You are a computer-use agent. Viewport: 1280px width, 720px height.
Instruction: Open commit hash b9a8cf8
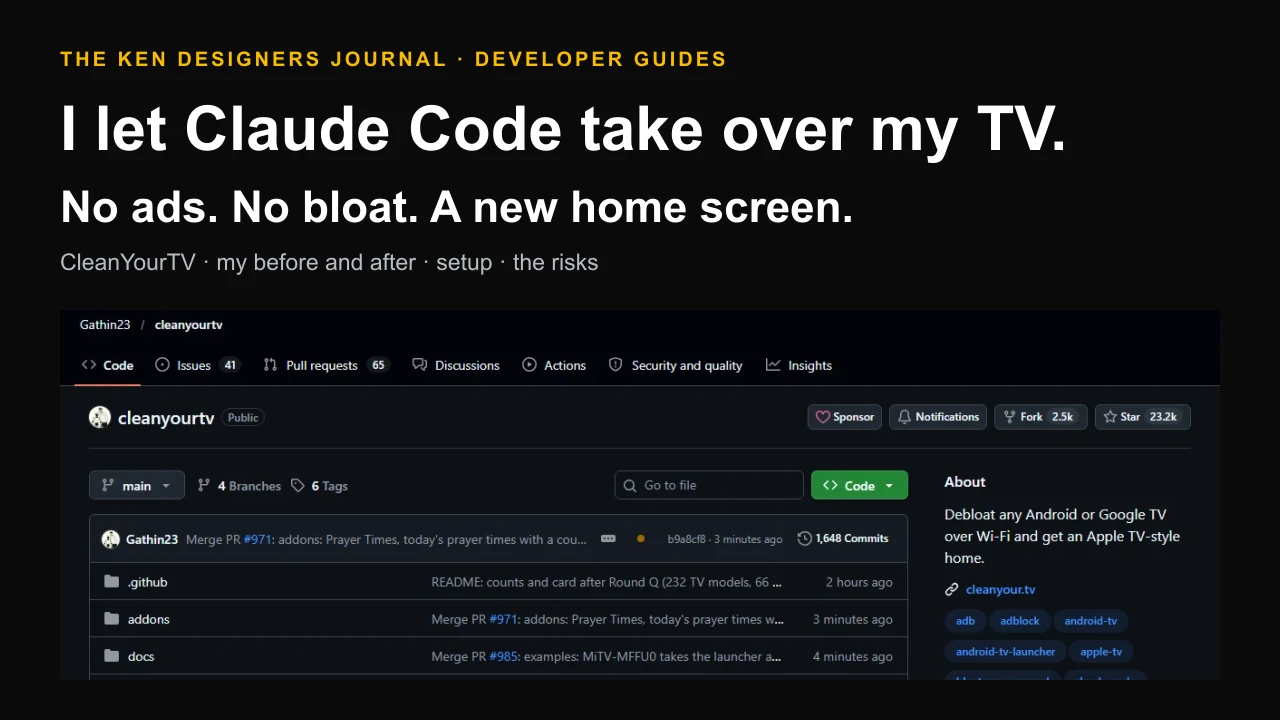tap(686, 539)
